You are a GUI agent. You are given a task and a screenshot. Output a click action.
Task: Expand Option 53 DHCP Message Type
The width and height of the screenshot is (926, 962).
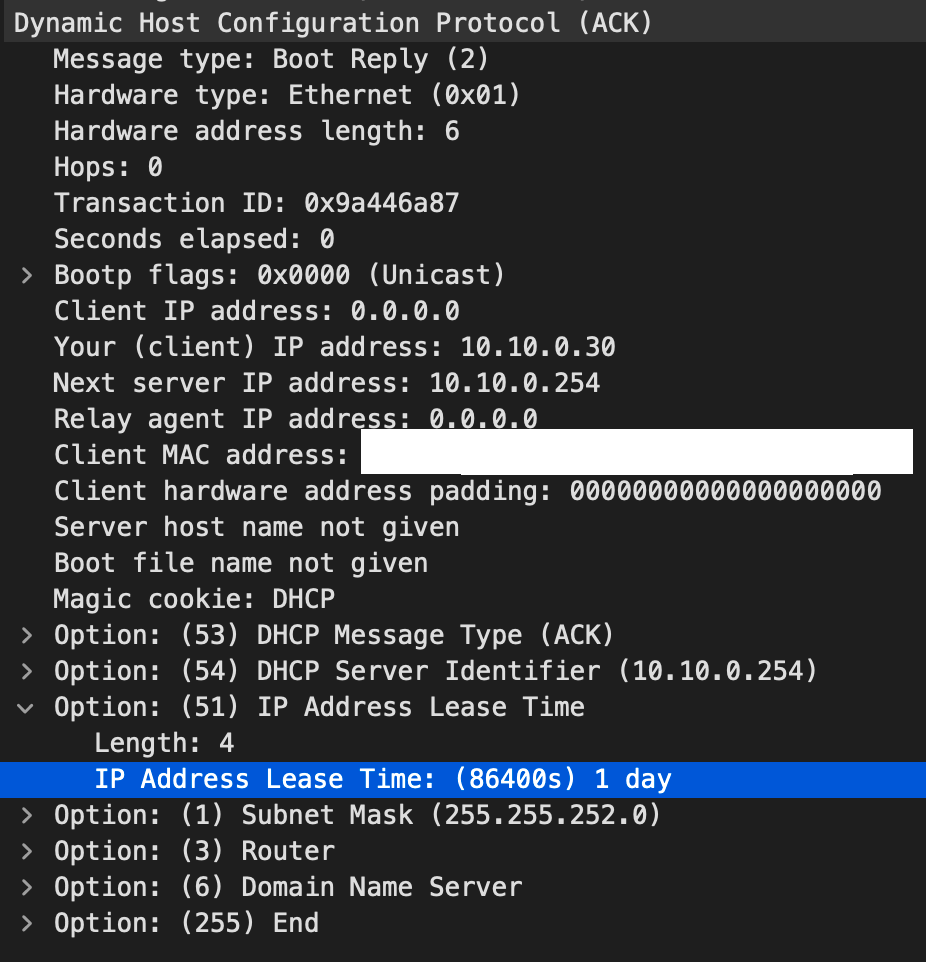tap(26, 636)
